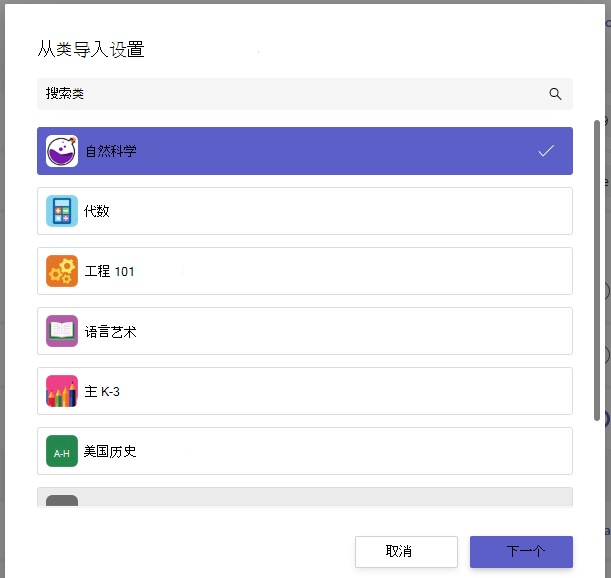Click the 语言艺术 open book icon
This screenshot has width=611, height=578.
pyautogui.click(x=62, y=331)
